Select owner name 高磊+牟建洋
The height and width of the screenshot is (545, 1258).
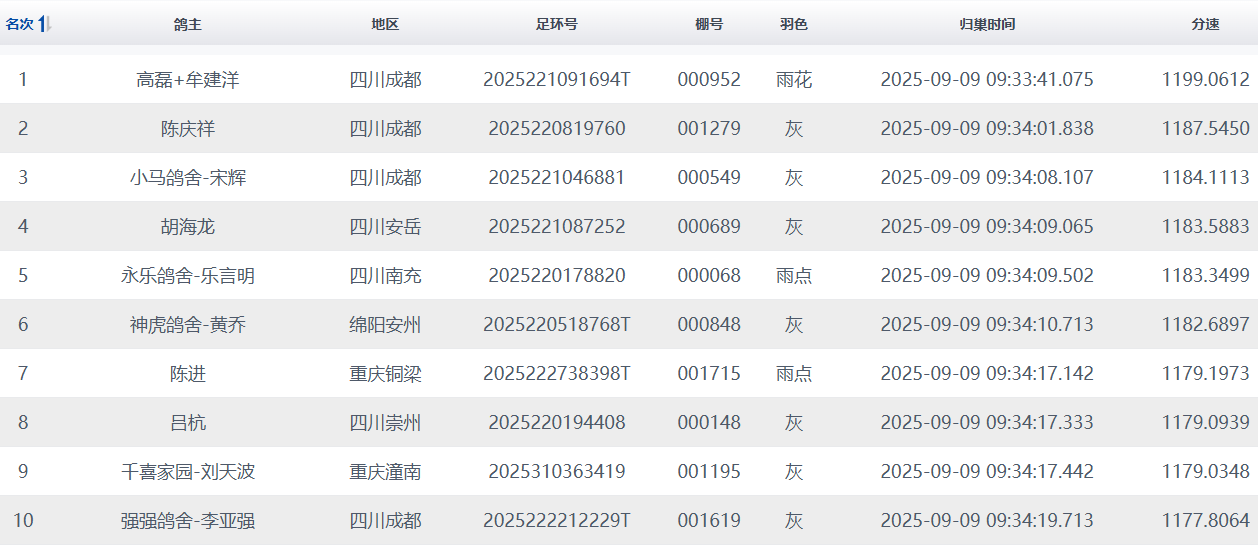(x=187, y=80)
